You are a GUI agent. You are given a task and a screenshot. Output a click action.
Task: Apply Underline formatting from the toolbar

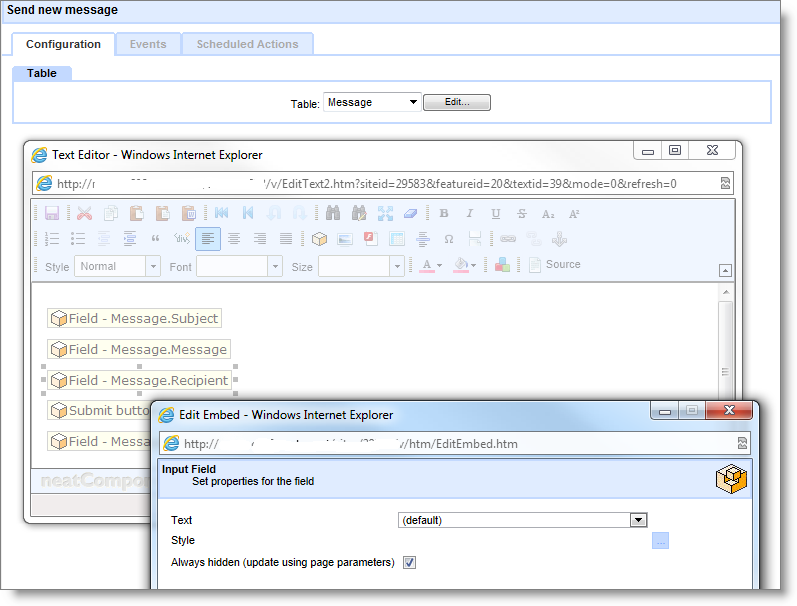click(496, 213)
